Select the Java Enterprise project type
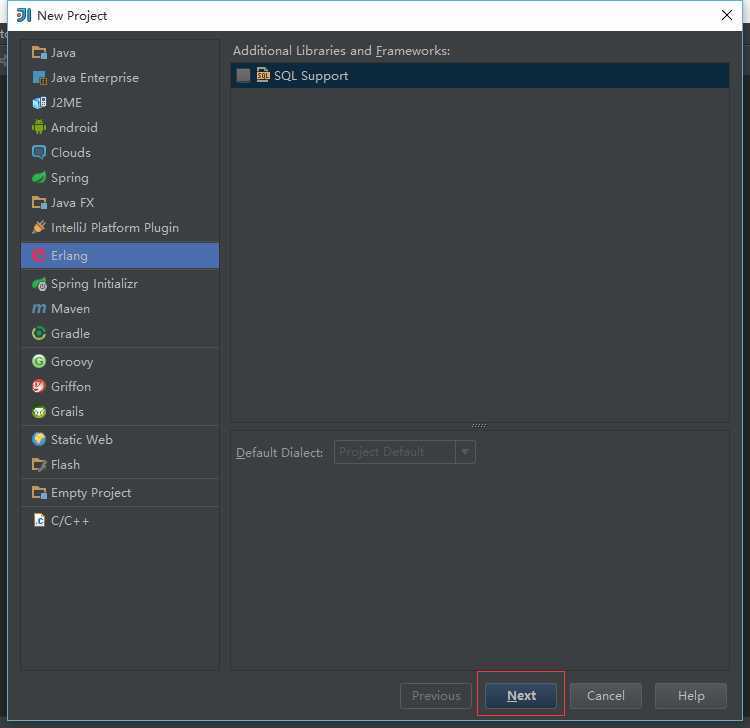This screenshot has height=728, width=750. [120, 77]
